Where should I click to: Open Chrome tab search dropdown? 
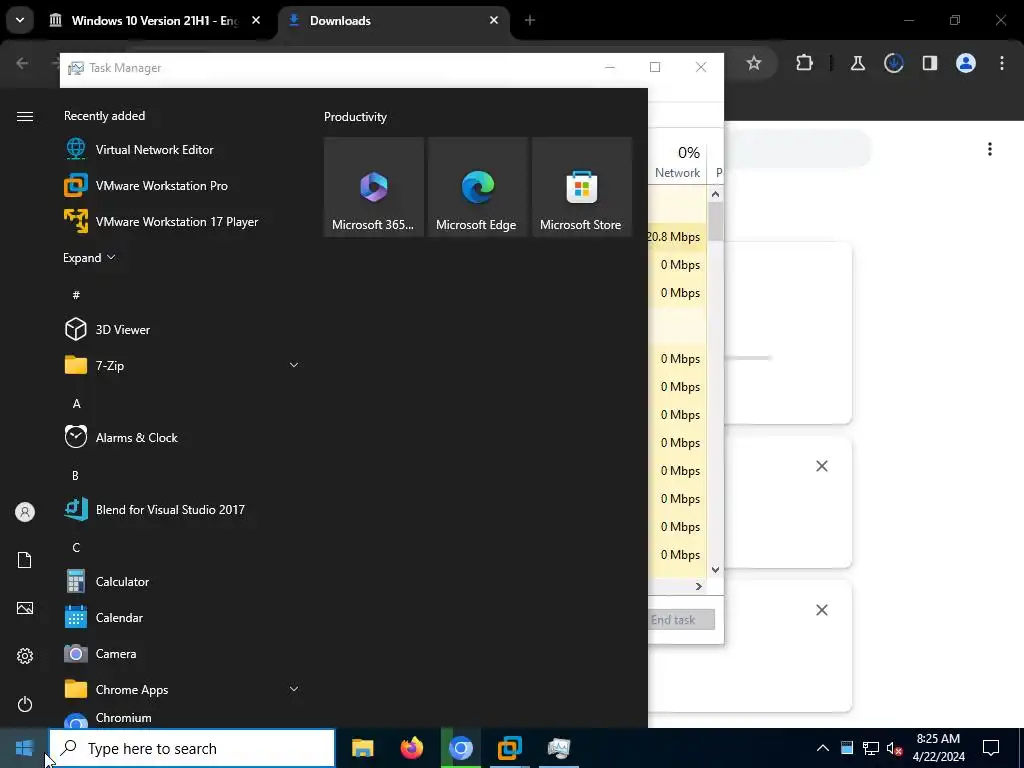click(20, 20)
